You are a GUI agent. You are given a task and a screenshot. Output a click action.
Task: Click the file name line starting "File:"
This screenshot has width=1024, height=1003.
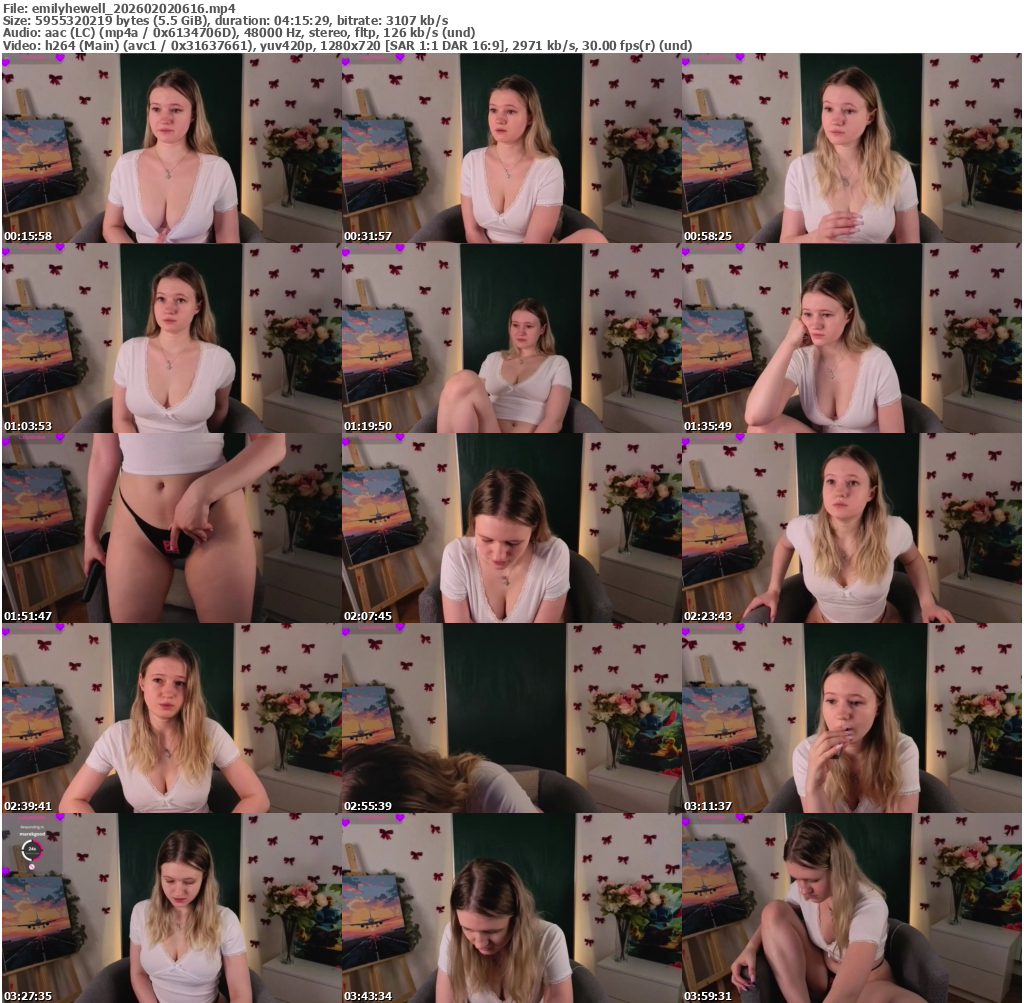[119, 8]
